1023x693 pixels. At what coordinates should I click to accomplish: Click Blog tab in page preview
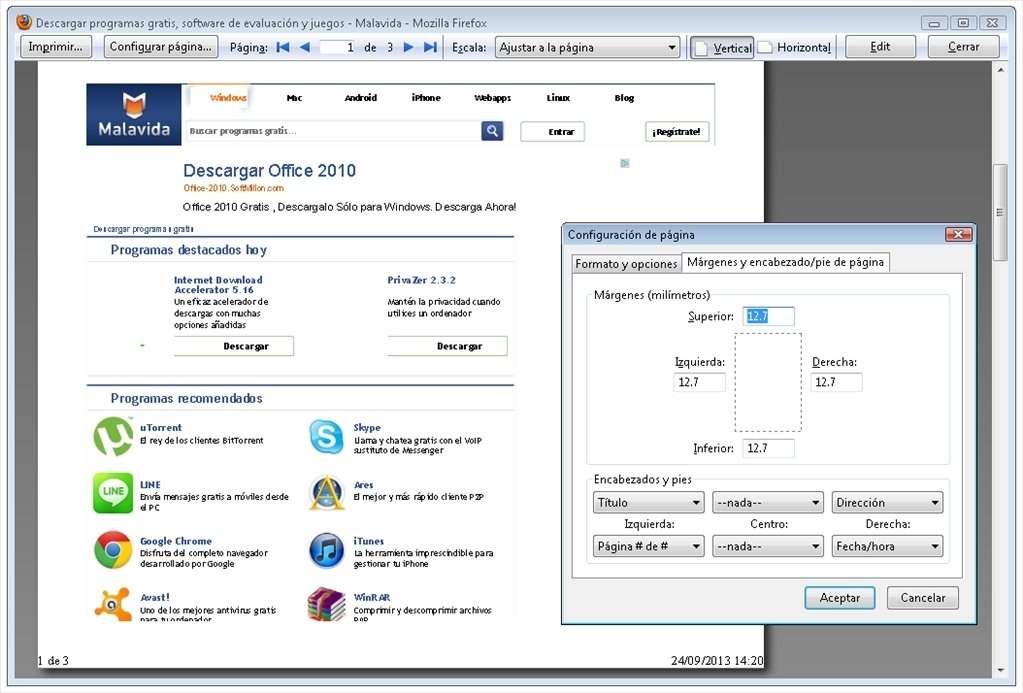[624, 98]
